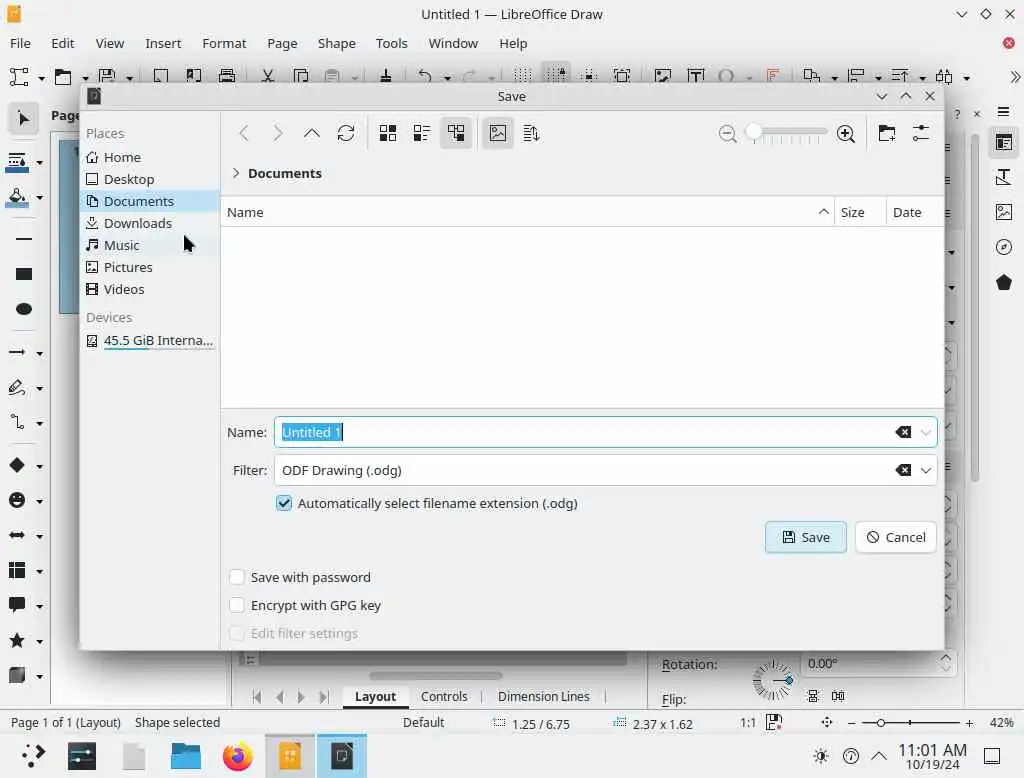Viewport: 1024px width, 778px height.
Task: Open the File menu
Action: pyautogui.click(x=20, y=43)
